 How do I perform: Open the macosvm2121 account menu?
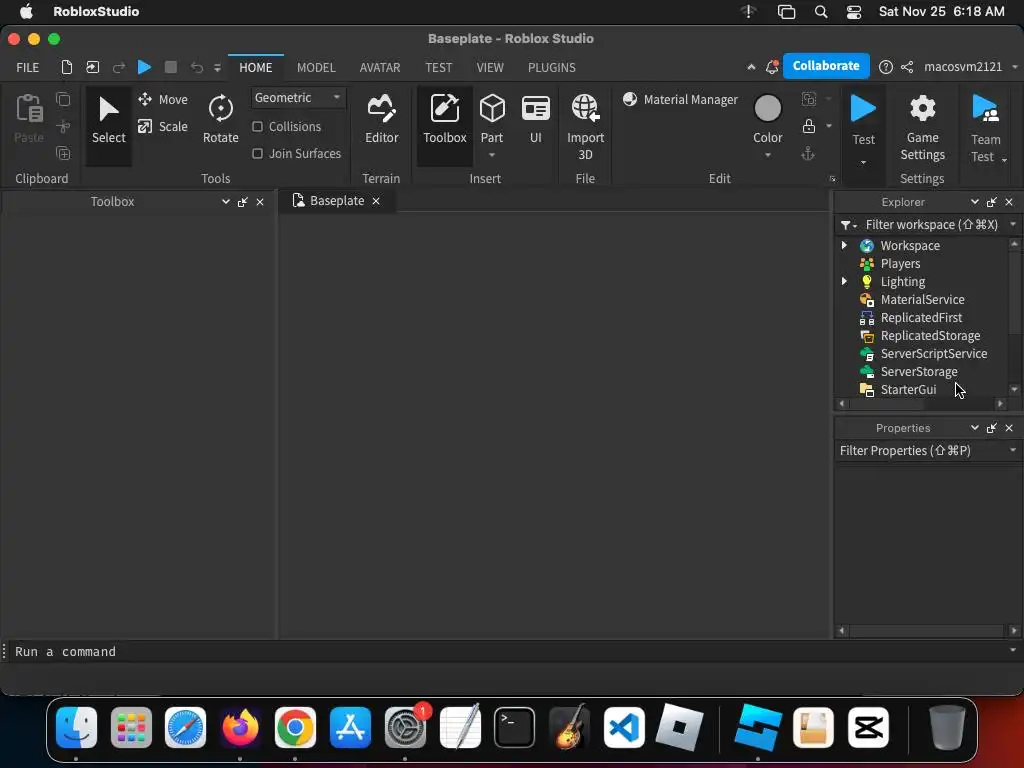coord(969,67)
